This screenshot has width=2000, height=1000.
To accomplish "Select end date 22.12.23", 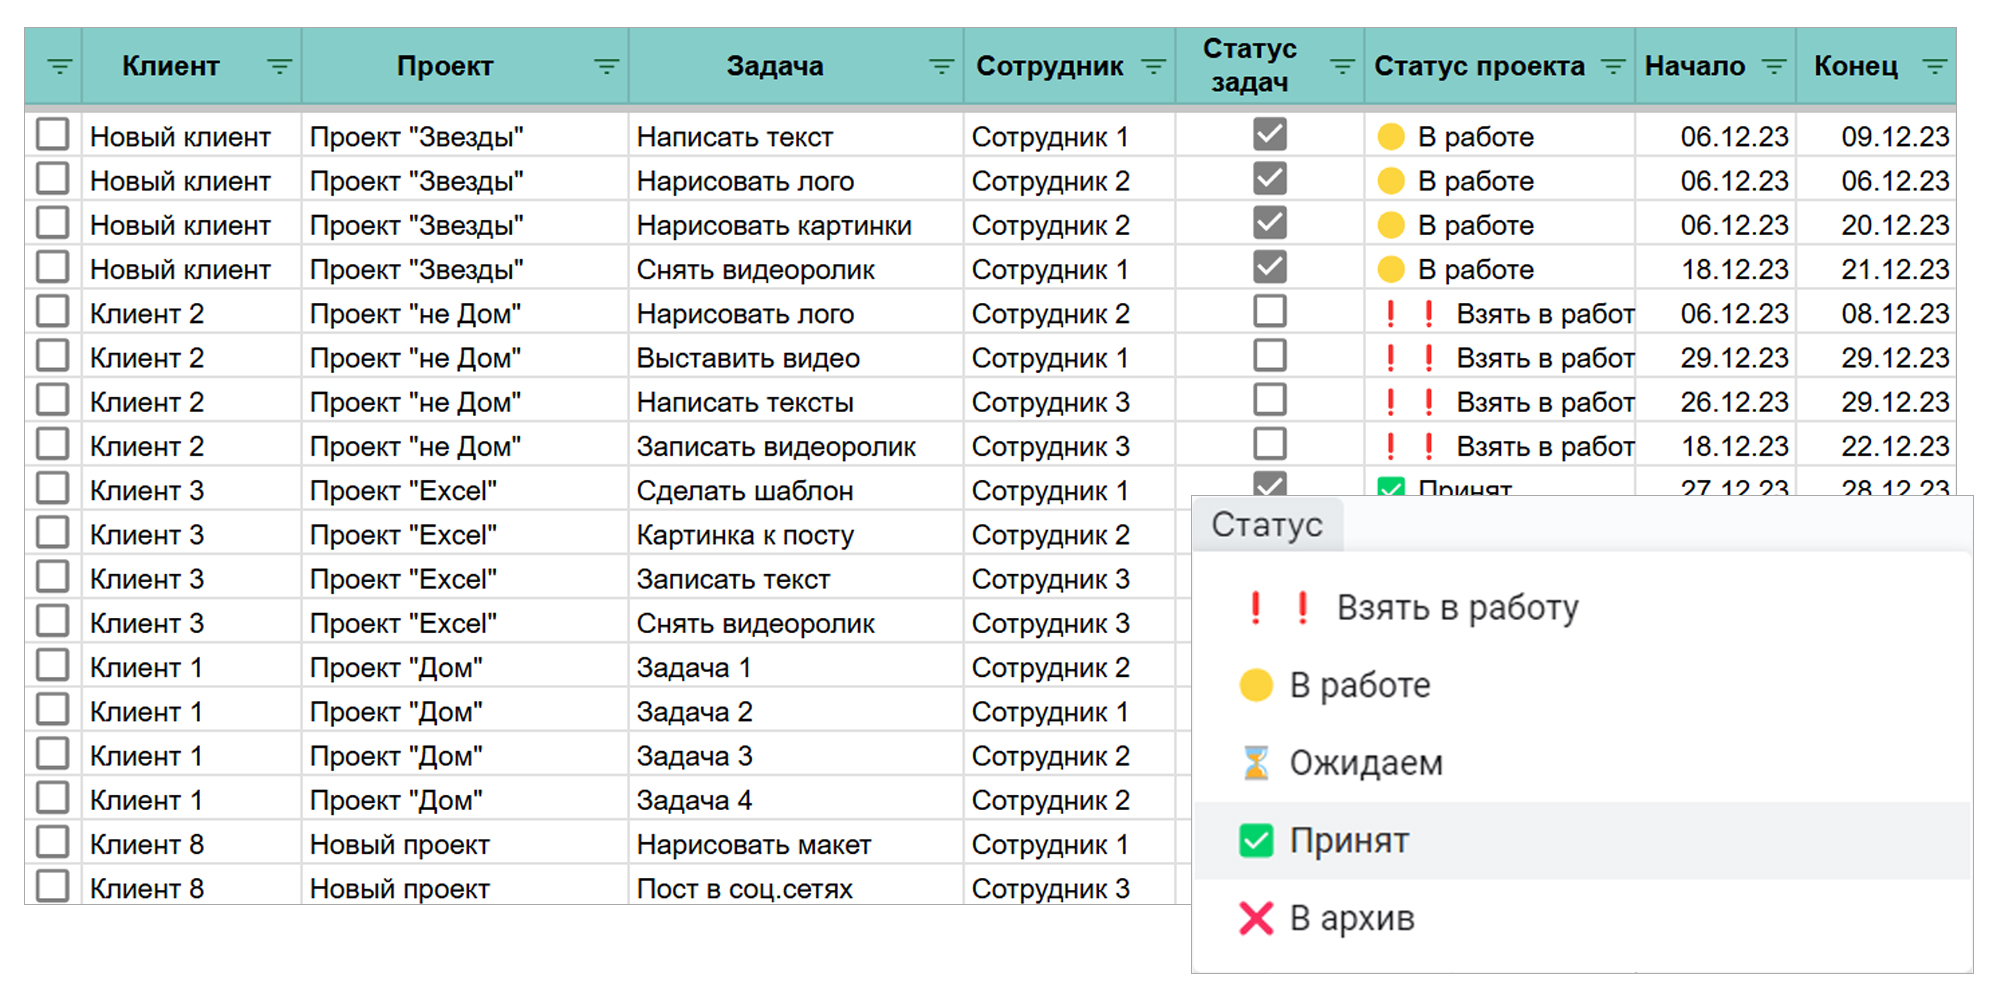I will coord(1876,447).
